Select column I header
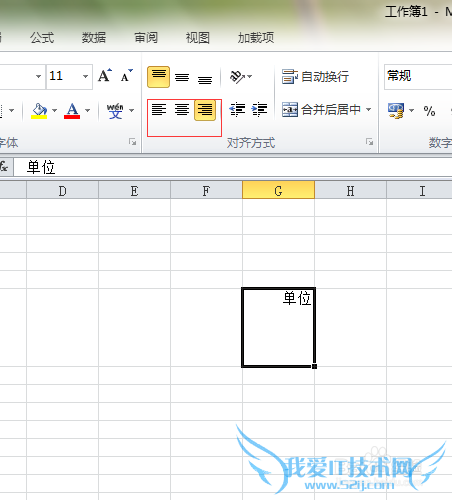Image resolution: width=452 pixels, height=500 pixels. pos(419,191)
